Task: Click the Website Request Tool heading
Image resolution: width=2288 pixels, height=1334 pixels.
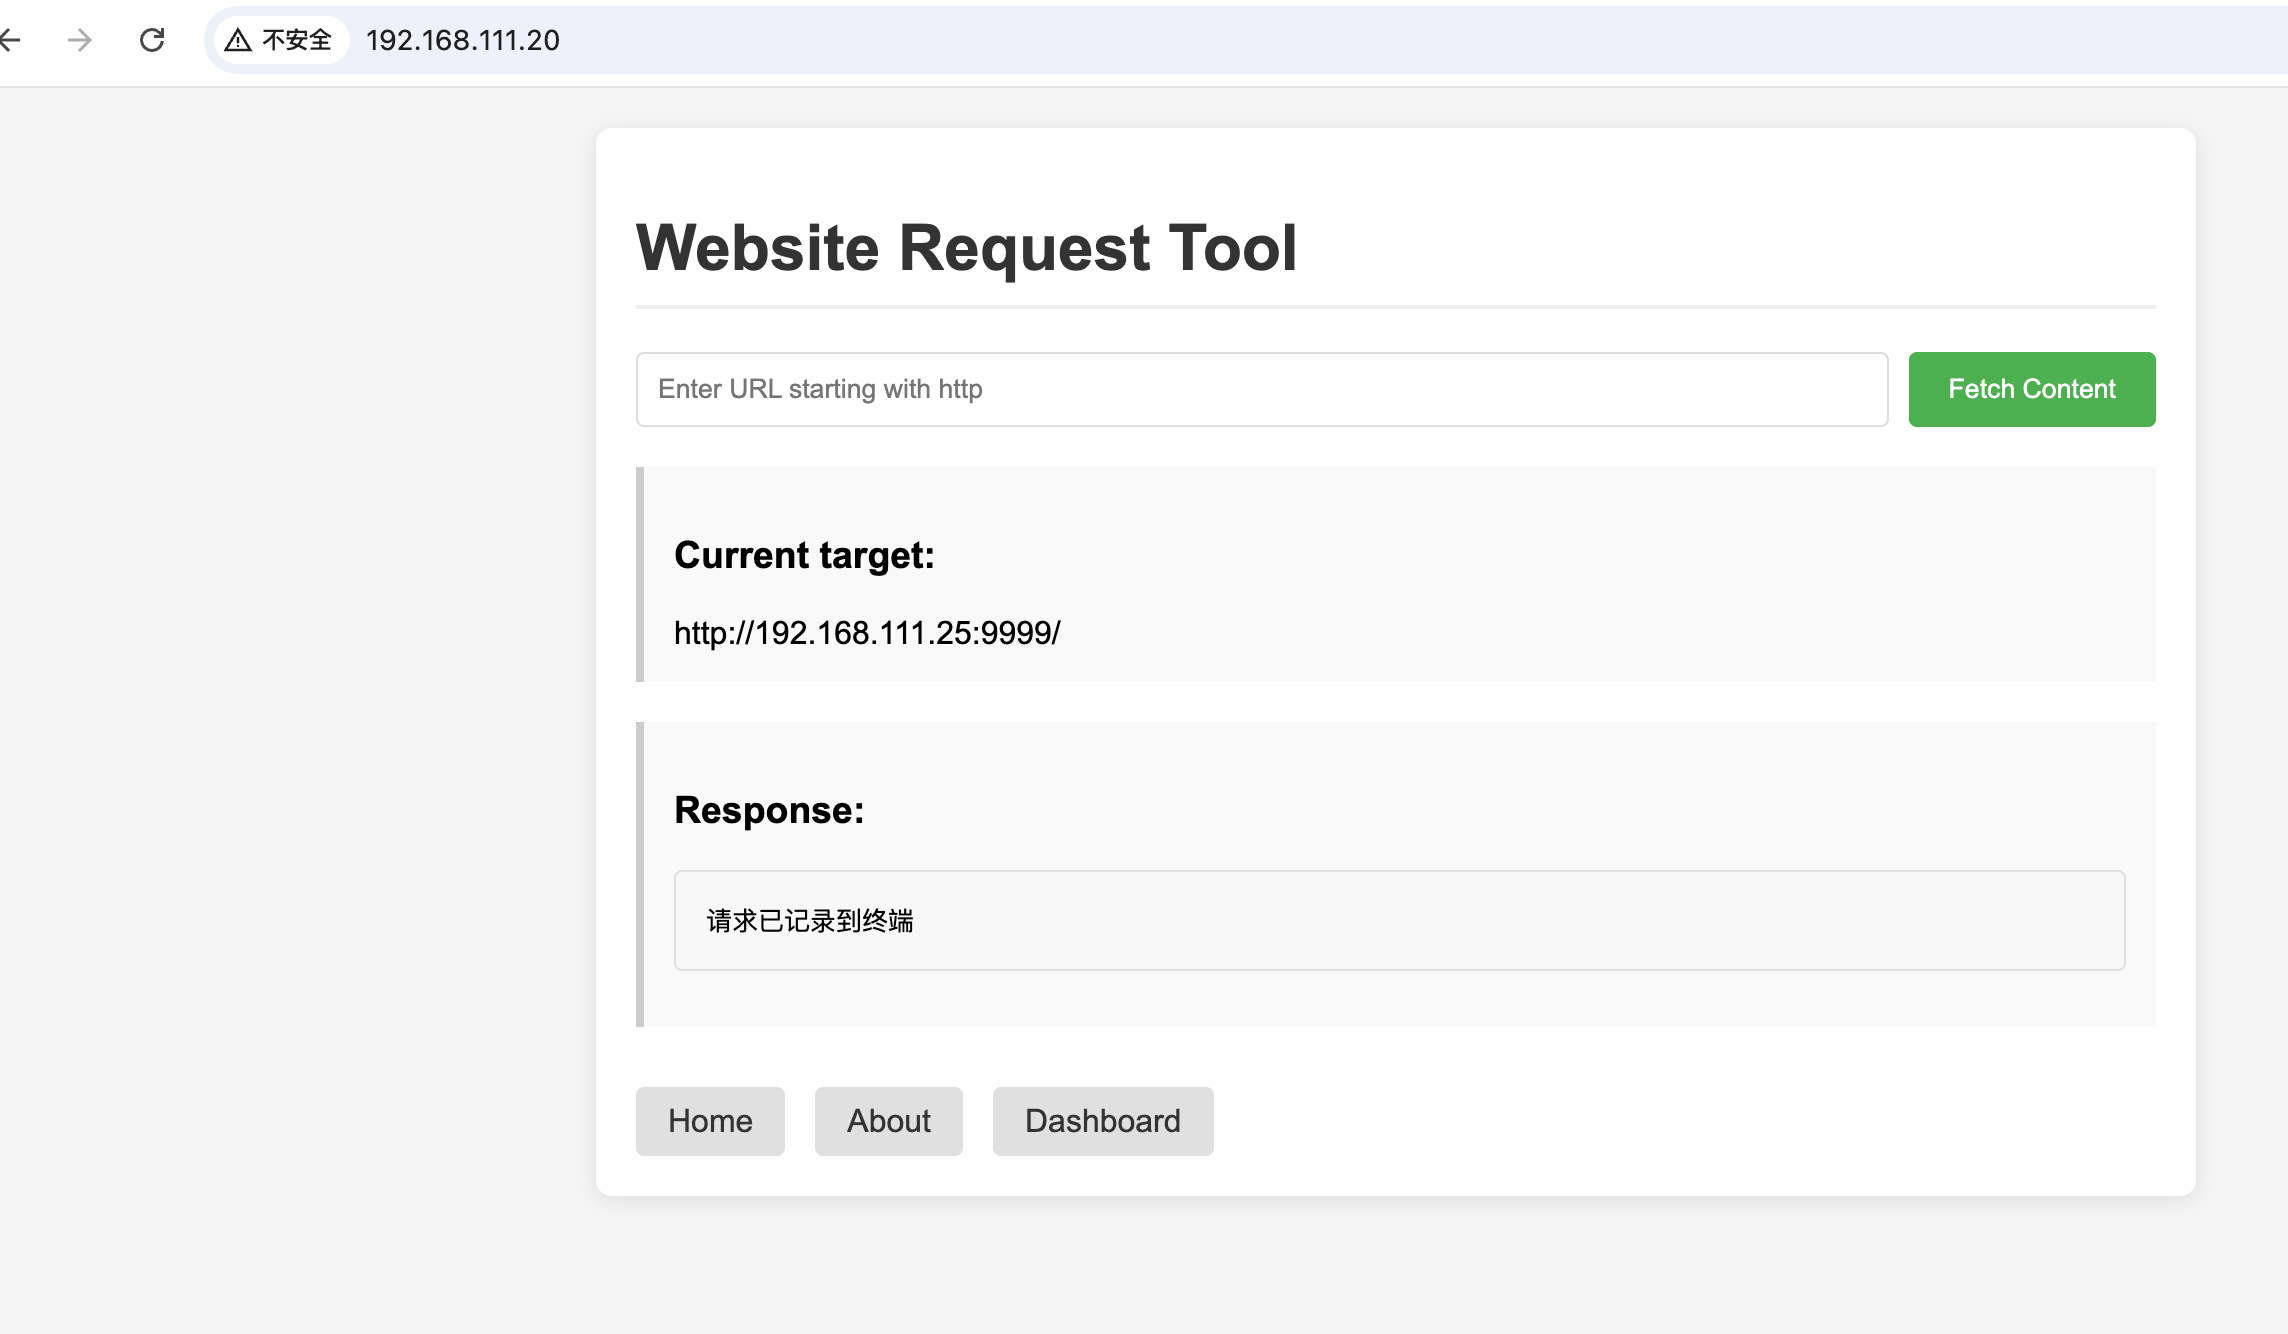Action: 966,248
